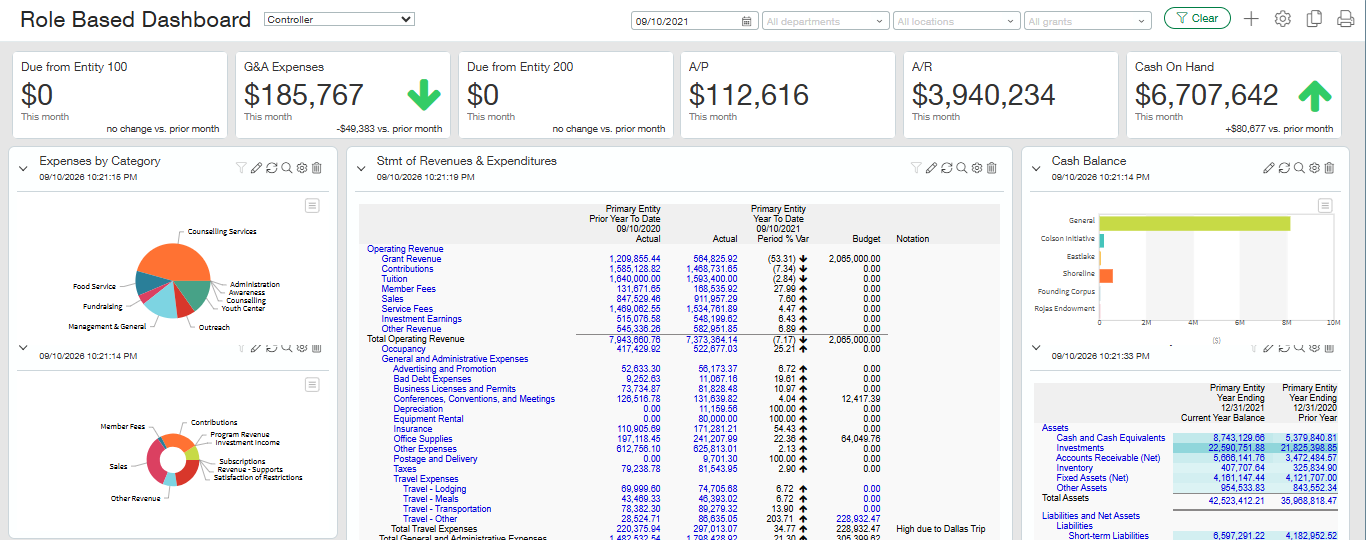Open the All grants dropdown
The image size is (1367, 540).
click(x=1087, y=20)
